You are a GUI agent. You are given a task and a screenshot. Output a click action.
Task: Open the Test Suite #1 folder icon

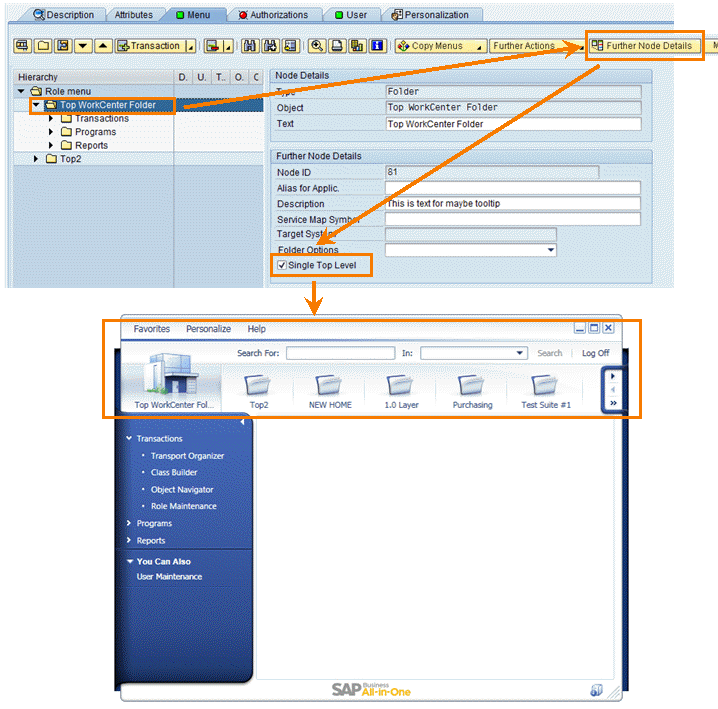(545, 386)
